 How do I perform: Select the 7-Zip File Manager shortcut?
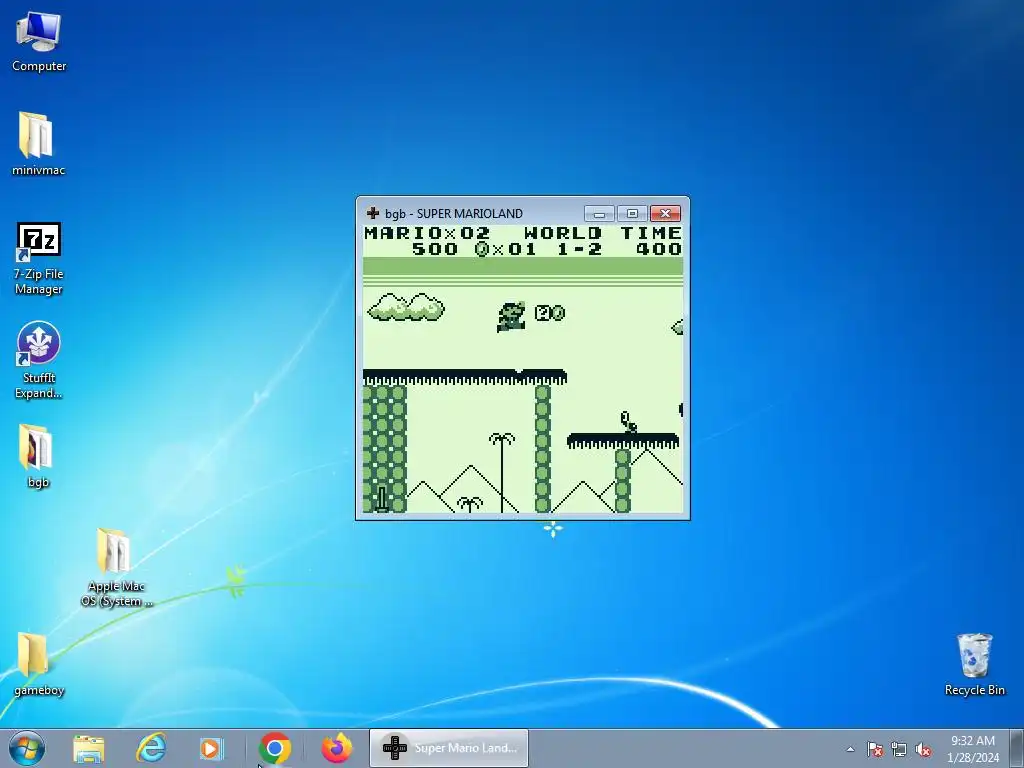(x=39, y=259)
